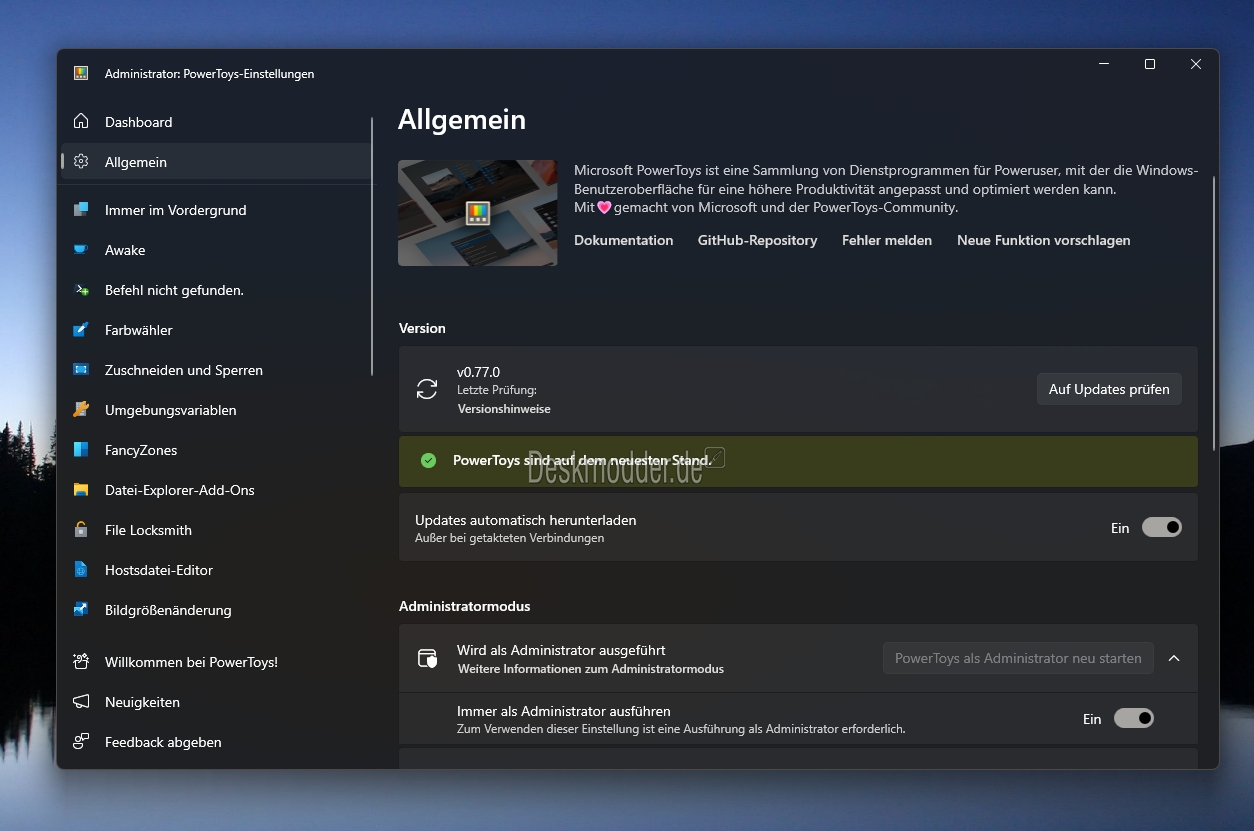Click Neue Funktion vorschlagen link
Viewport: 1254px width, 831px height.
tap(1044, 240)
